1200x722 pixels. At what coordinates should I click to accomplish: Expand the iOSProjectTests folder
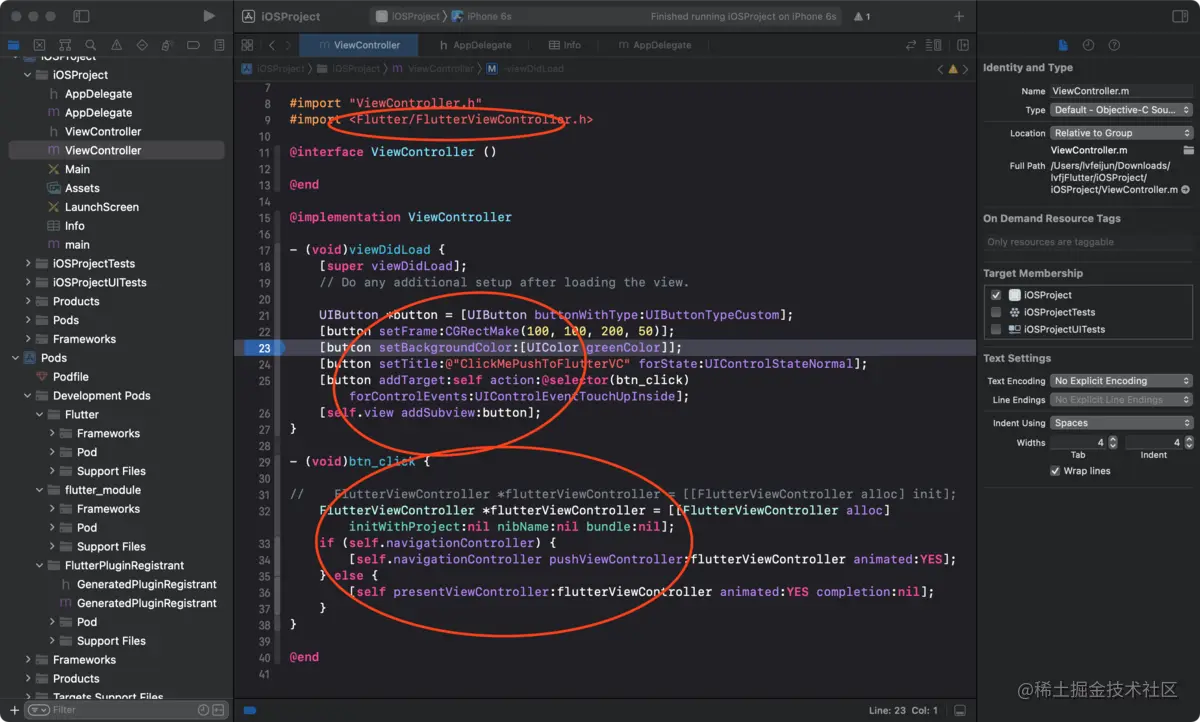[28, 264]
